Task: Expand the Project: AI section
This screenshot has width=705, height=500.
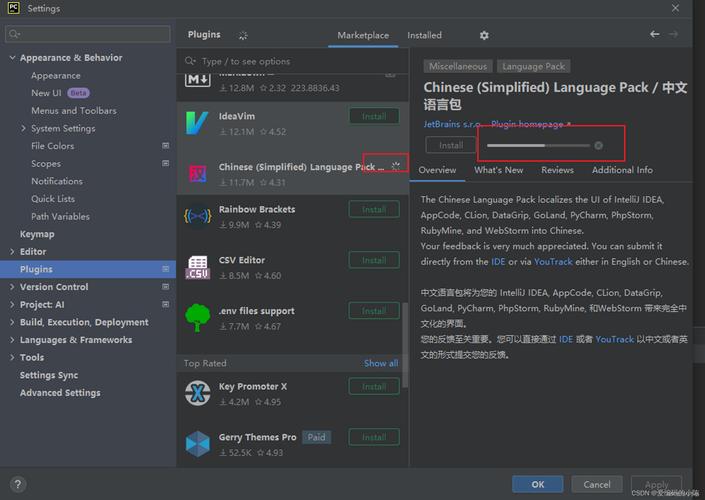Action: tap(12, 304)
